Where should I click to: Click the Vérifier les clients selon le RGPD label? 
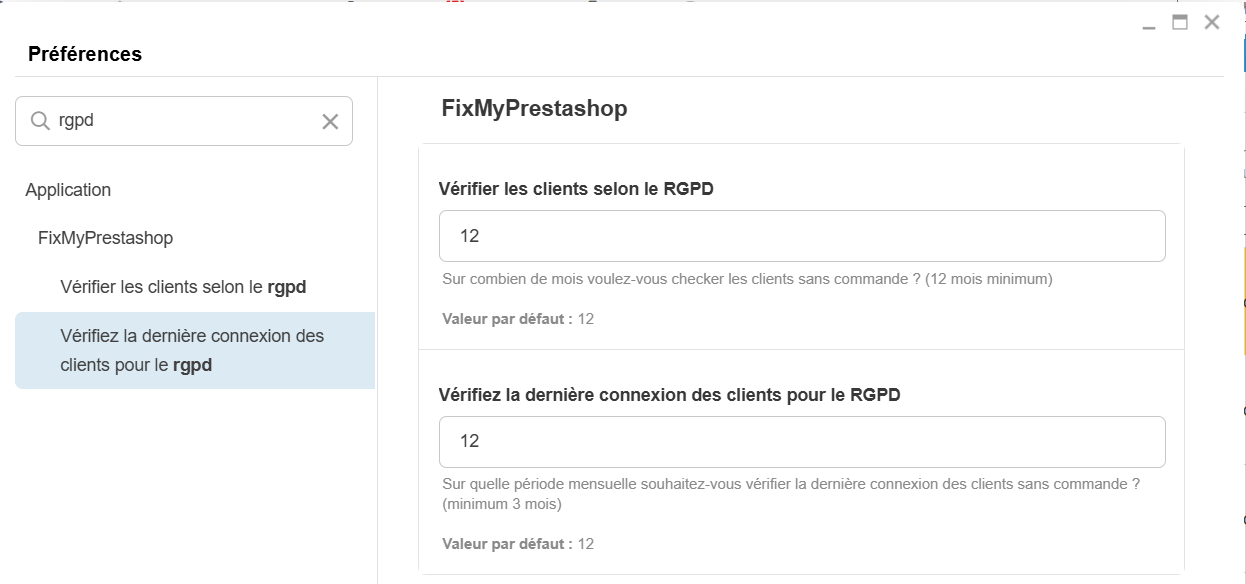[x=576, y=189]
